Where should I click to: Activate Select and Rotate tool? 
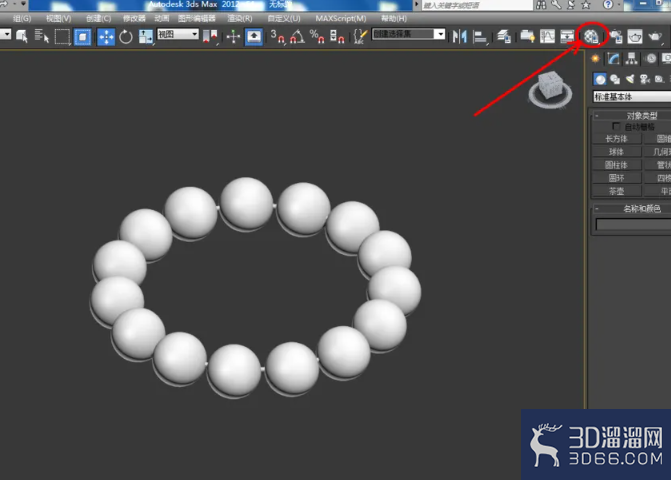pyautogui.click(x=126, y=37)
